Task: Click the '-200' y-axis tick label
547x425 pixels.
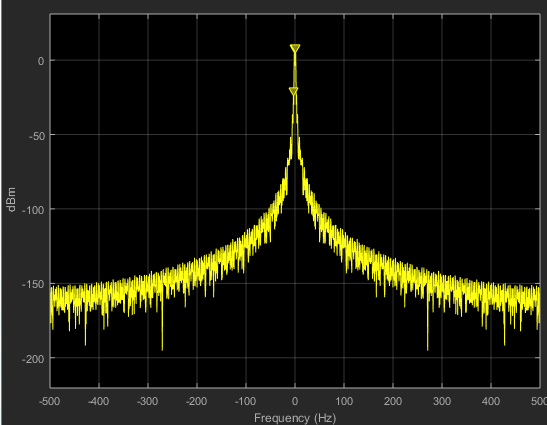Action: (x=33, y=359)
